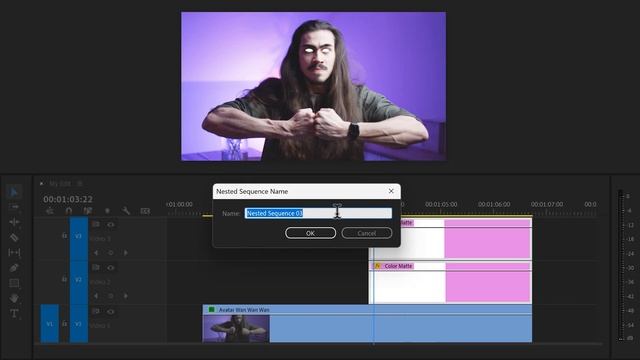Cancel the Nested Sequence Name dialog
The height and width of the screenshot is (360, 640).
367,233
